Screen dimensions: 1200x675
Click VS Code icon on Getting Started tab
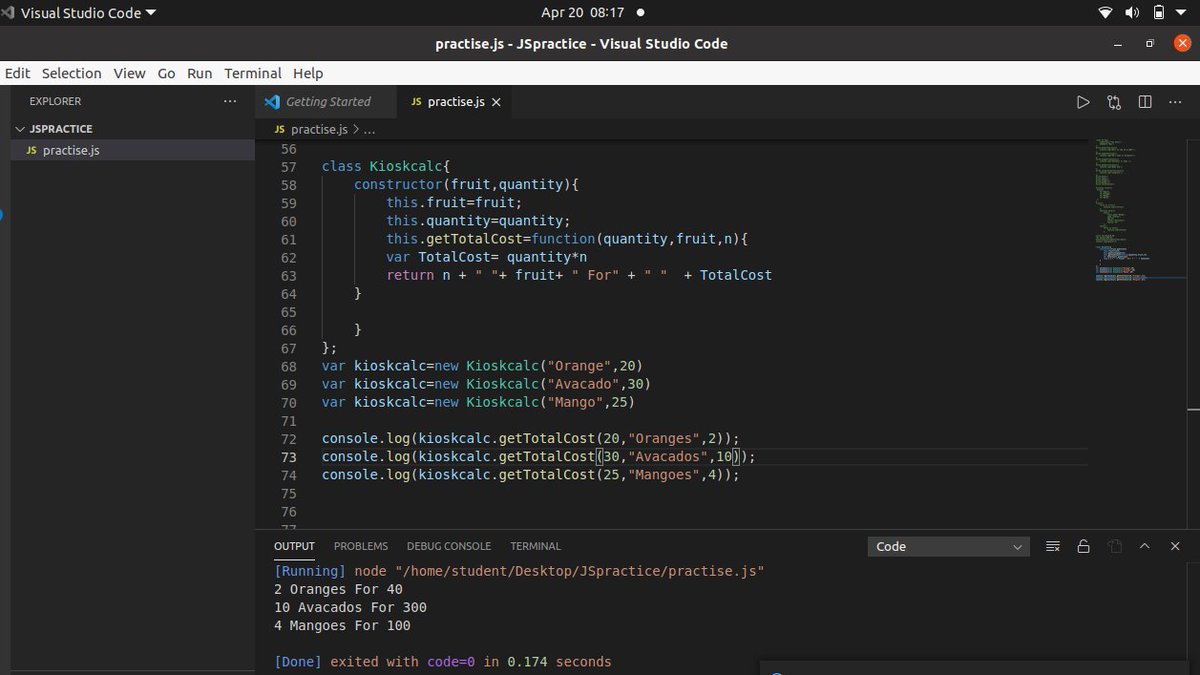tap(272, 102)
